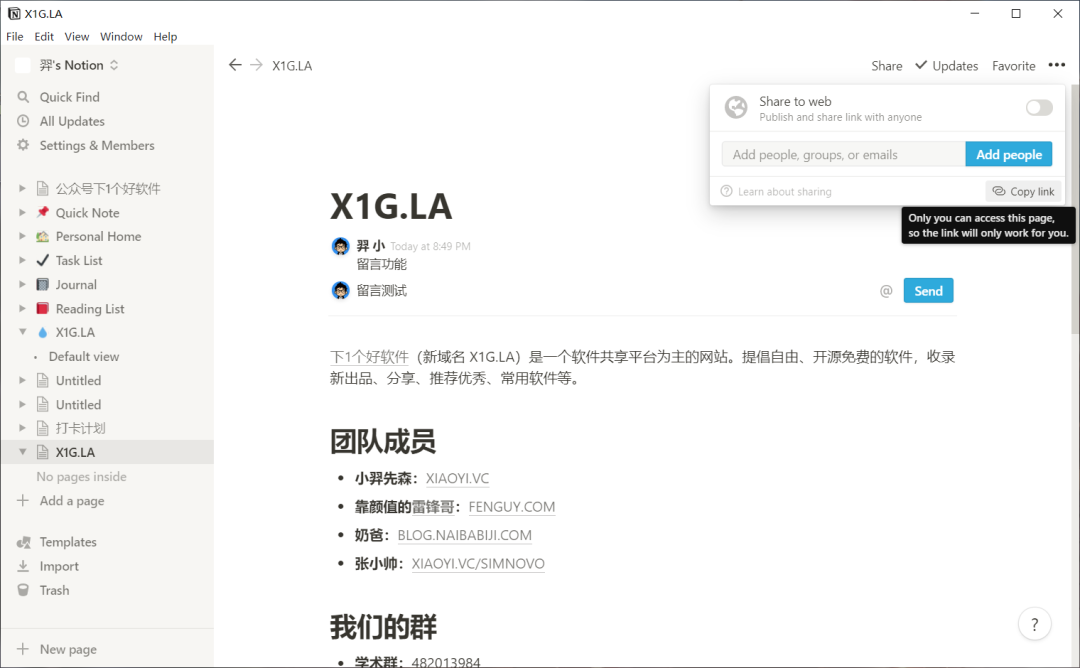Collapse the droplet X1G.LA page tree
This screenshot has width=1080, height=668.
tap(22, 332)
